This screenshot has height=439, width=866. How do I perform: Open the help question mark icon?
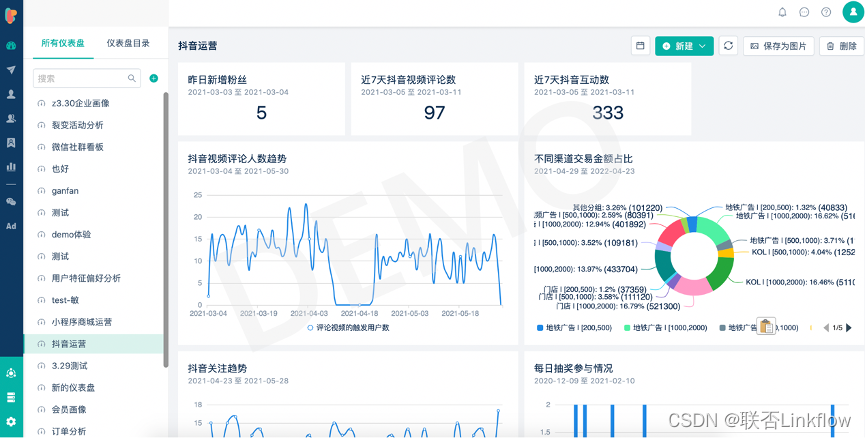tap(826, 12)
